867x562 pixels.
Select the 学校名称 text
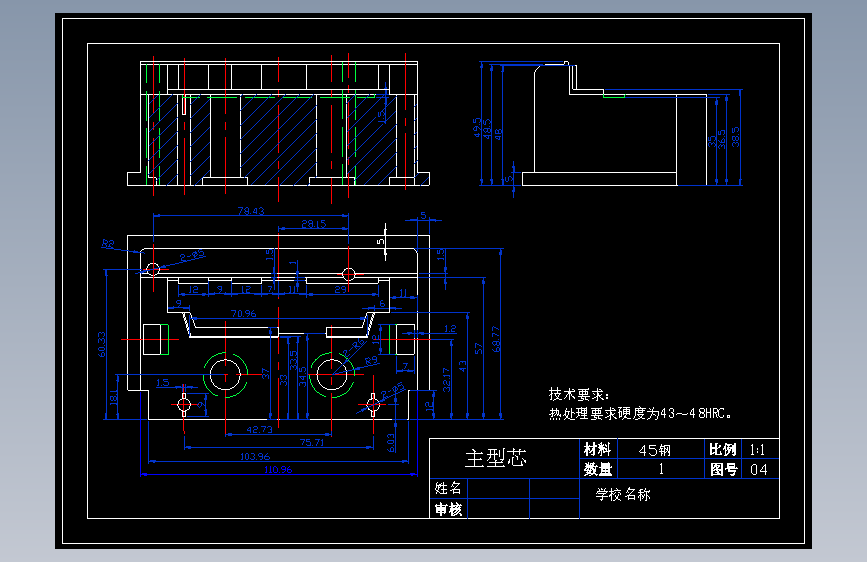[623, 494]
